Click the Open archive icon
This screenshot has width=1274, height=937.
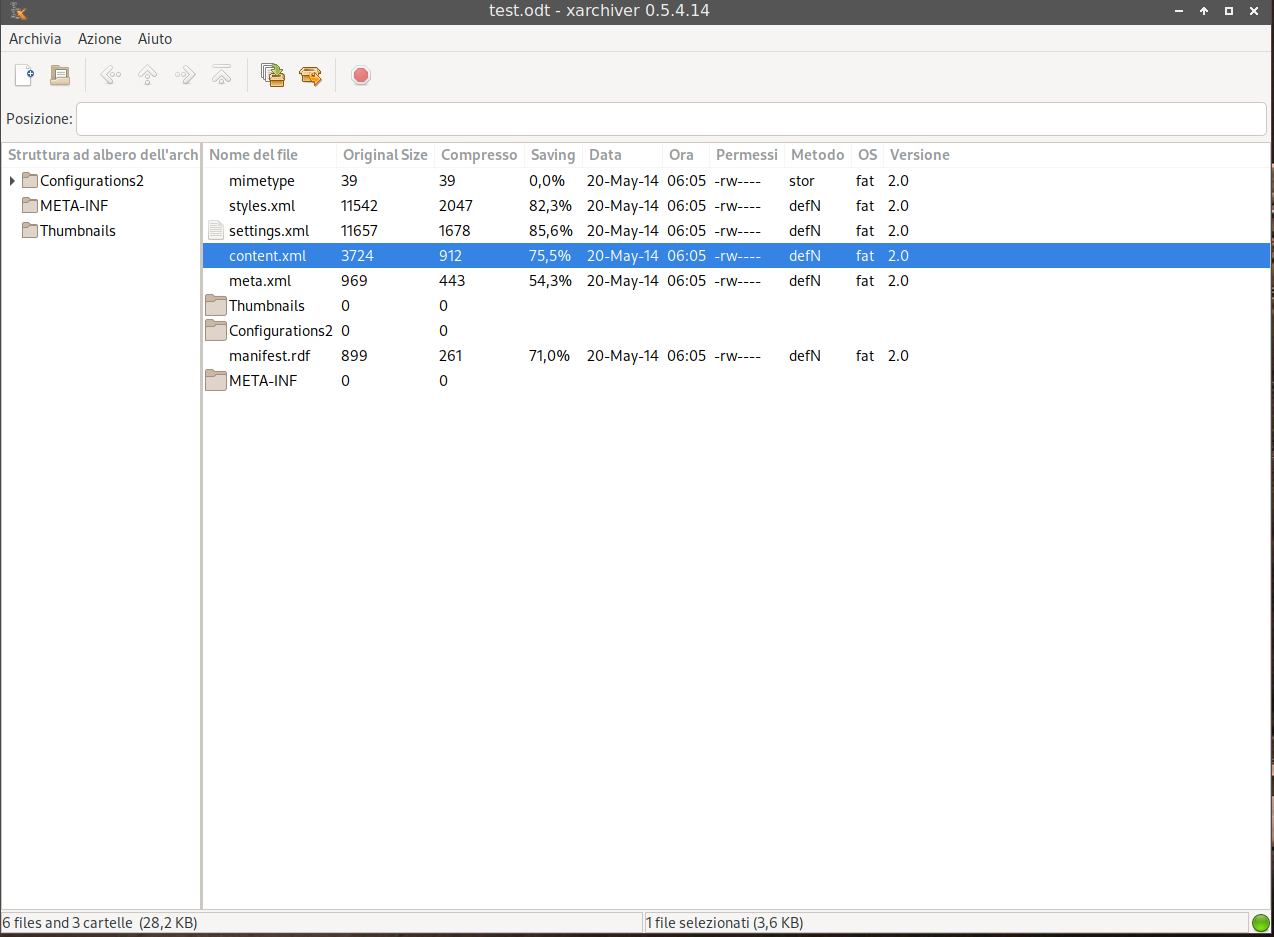pos(59,75)
